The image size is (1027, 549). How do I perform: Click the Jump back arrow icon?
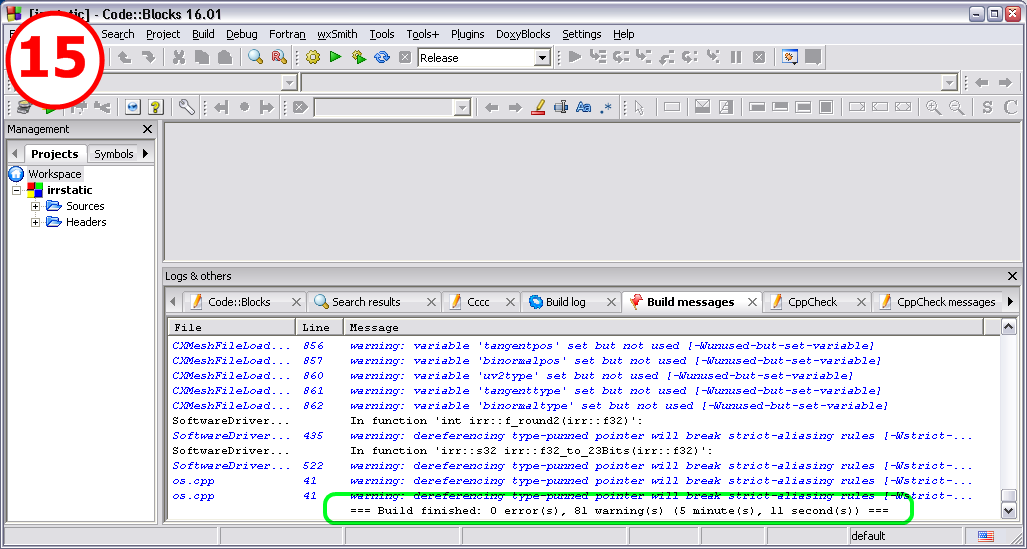pyautogui.click(x=981, y=83)
